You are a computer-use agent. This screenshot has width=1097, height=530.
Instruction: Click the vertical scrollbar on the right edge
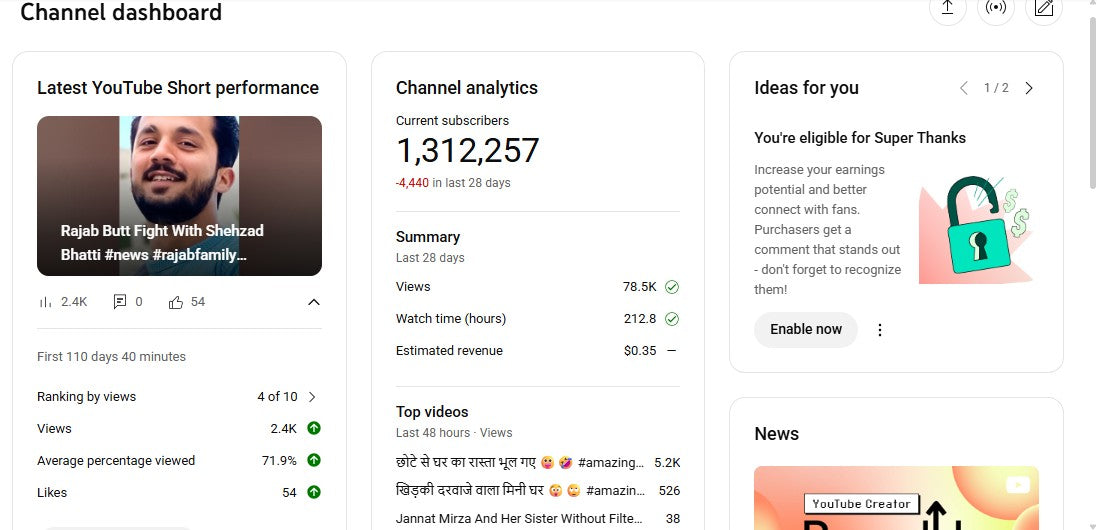[1090, 100]
